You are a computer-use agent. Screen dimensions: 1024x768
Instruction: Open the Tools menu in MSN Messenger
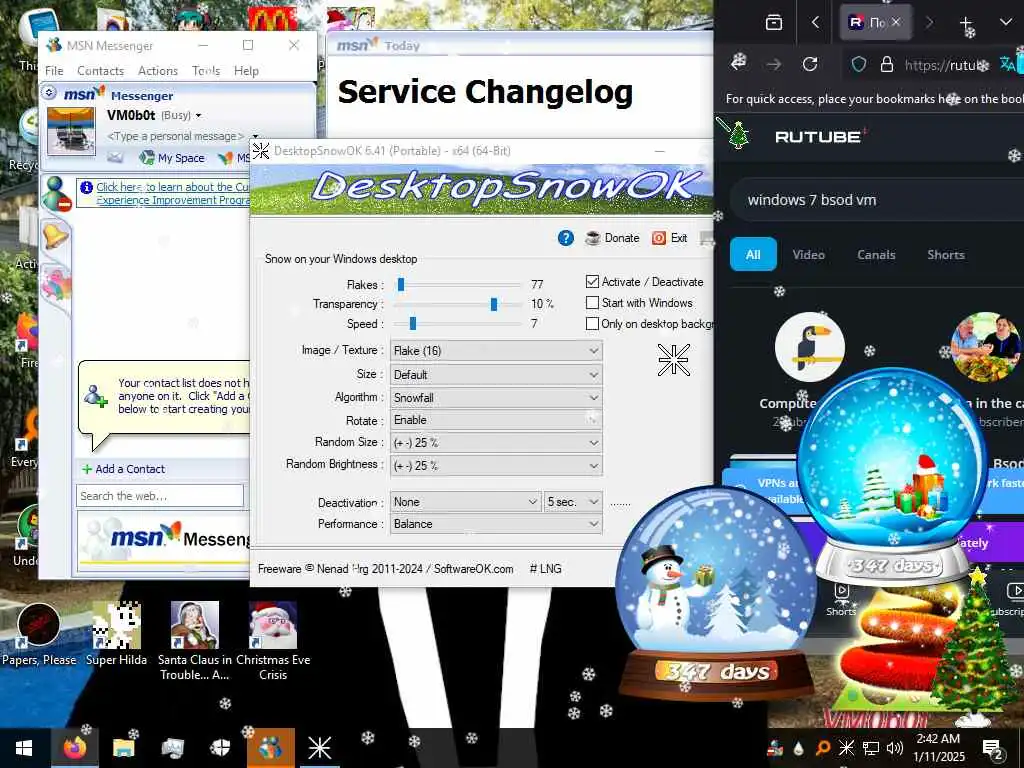tap(206, 71)
